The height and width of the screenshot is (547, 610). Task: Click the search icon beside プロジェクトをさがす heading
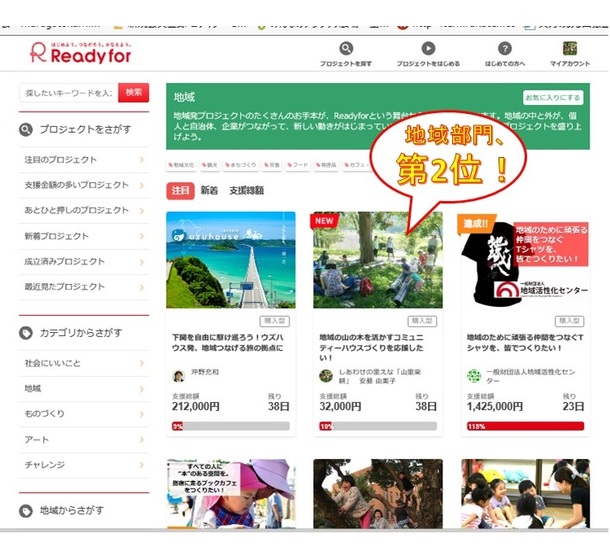coord(27,130)
